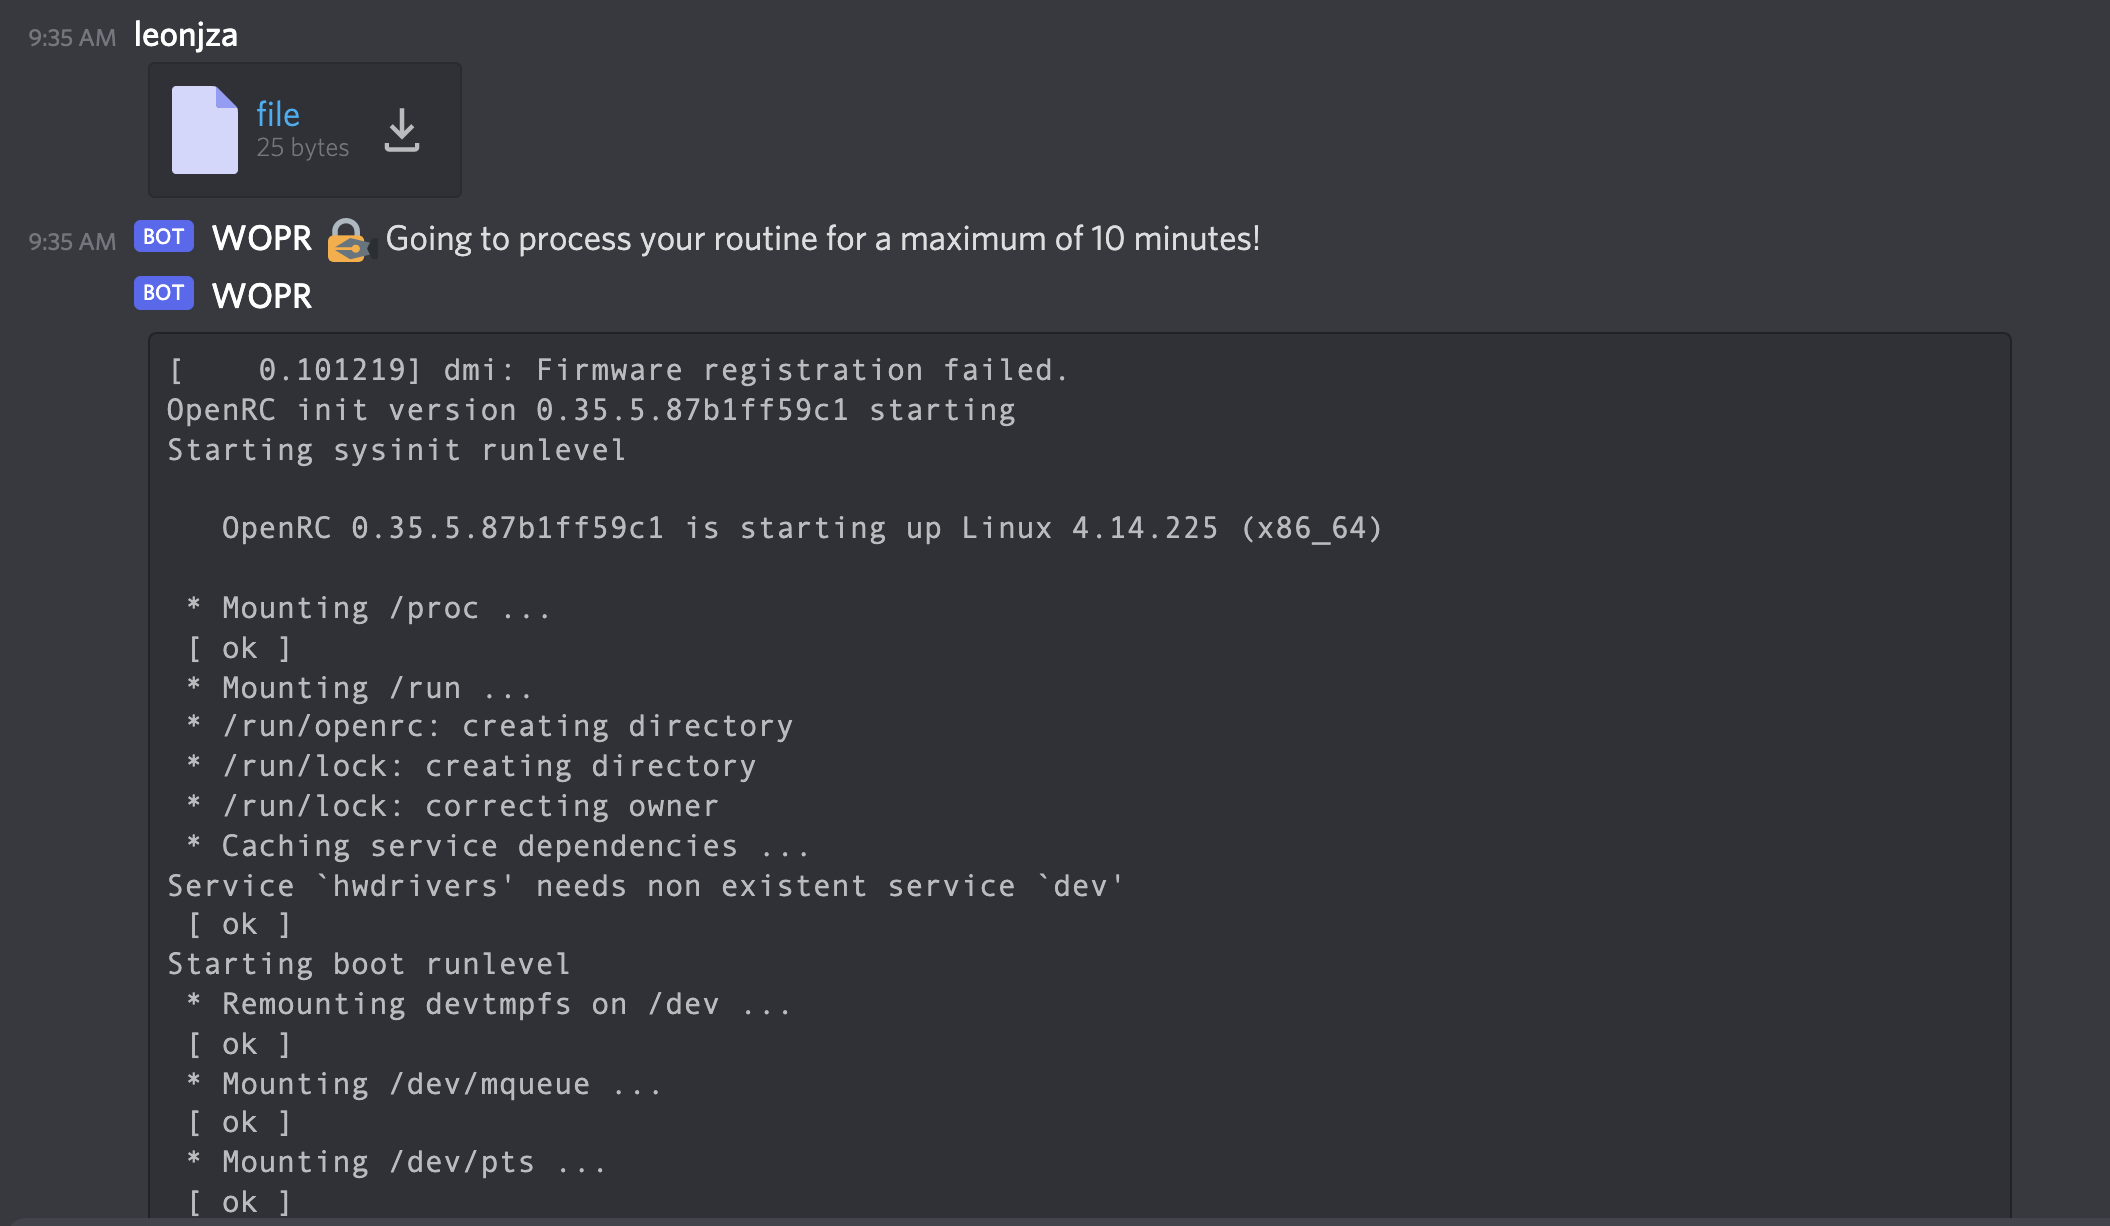Click the "Firmware registration failed" log line
The height and width of the screenshot is (1226, 2110).
[618, 371]
